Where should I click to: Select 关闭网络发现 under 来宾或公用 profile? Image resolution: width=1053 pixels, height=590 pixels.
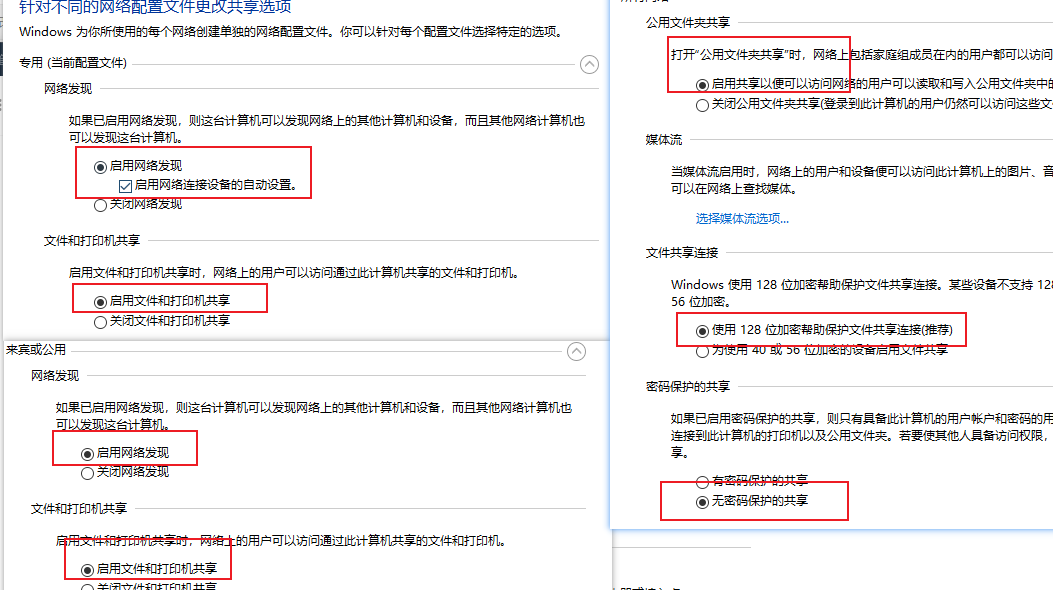coord(87,473)
